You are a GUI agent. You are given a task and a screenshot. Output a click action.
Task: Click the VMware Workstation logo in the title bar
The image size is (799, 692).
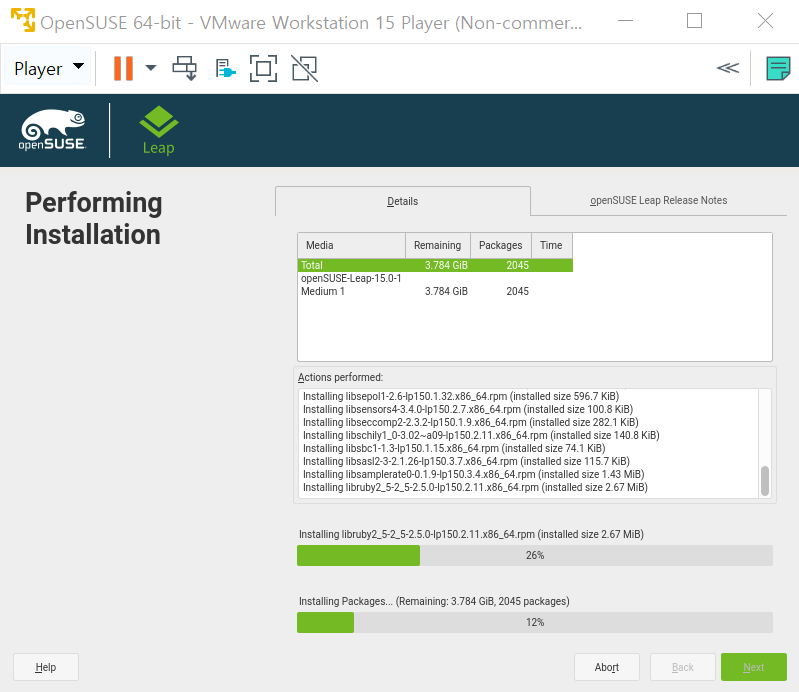pos(23,20)
